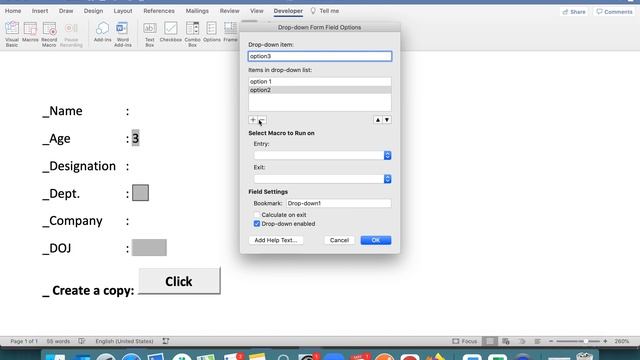The height and width of the screenshot is (360, 640).
Task: Switch to Print Layout view
Action: pyautogui.click(x=490, y=341)
